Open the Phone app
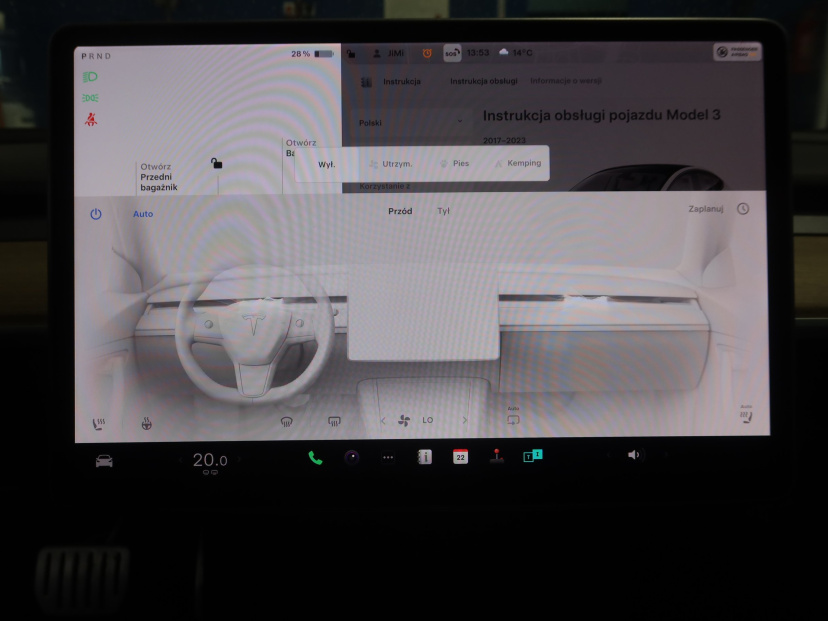 (315, 458)
